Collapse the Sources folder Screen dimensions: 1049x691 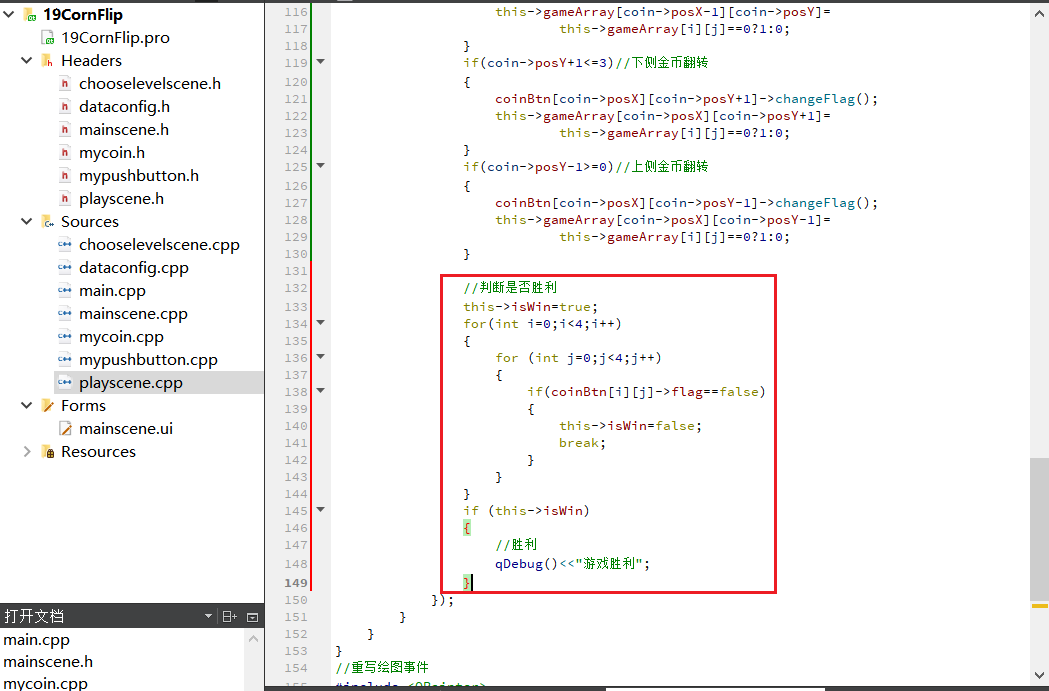26,221
